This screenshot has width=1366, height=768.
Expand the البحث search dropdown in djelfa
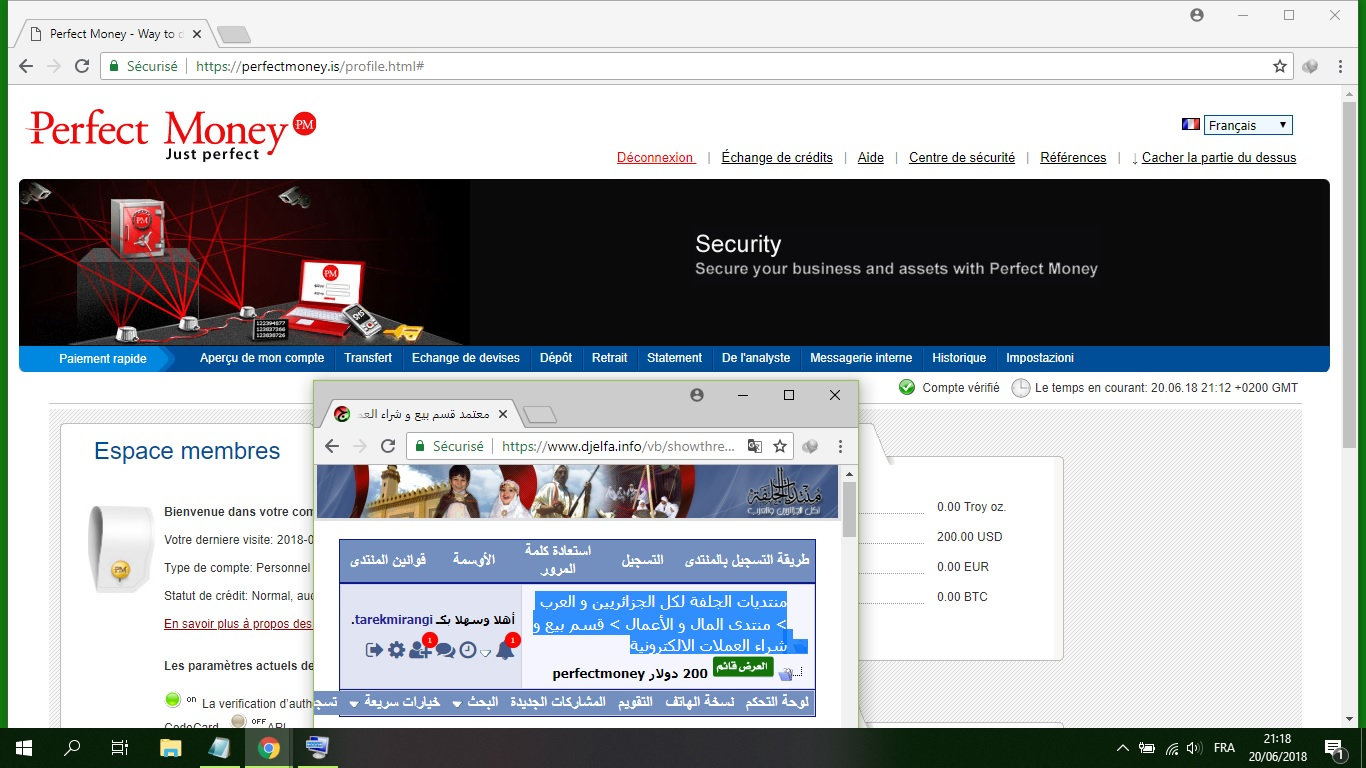475,703
